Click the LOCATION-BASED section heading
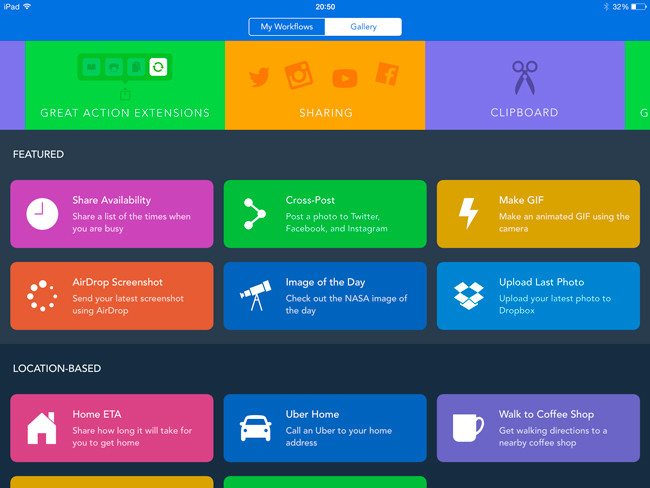Image resolution: width=650 pixels, height=488 pixels. [x=57, y=369]
